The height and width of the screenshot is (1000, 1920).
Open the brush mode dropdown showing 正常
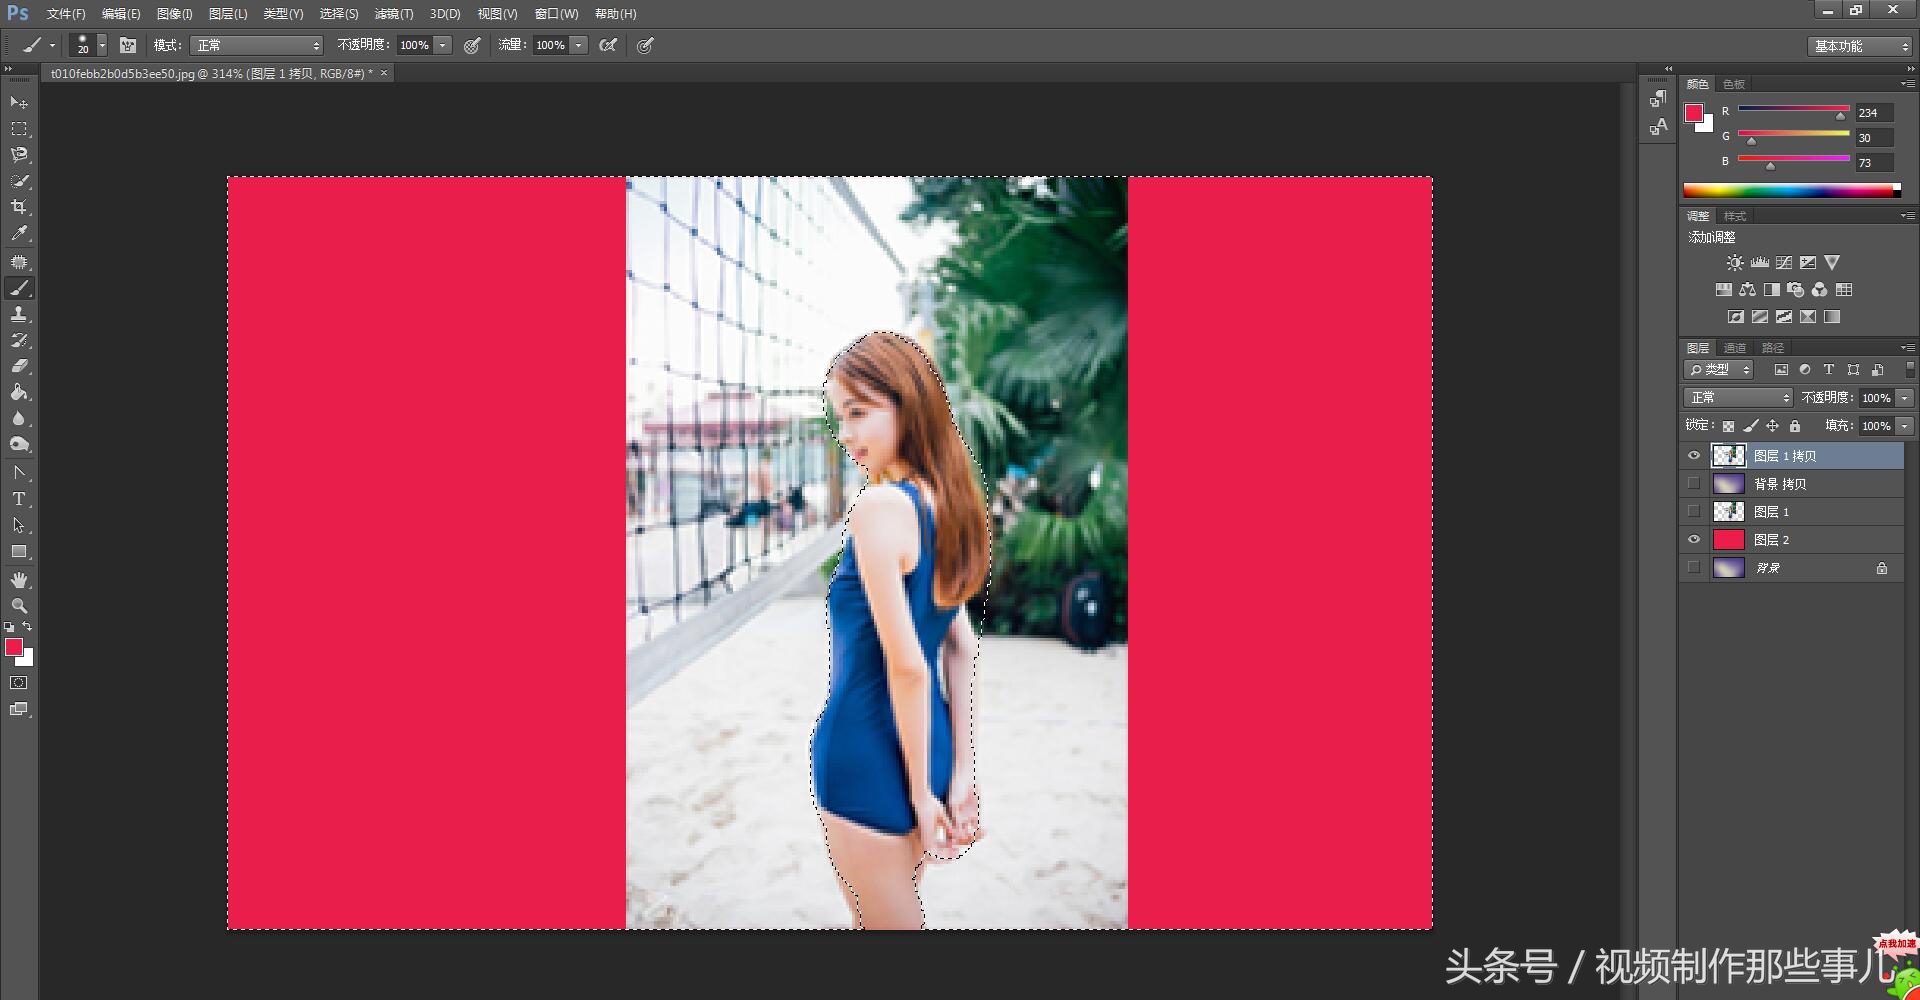pos(257,45)
